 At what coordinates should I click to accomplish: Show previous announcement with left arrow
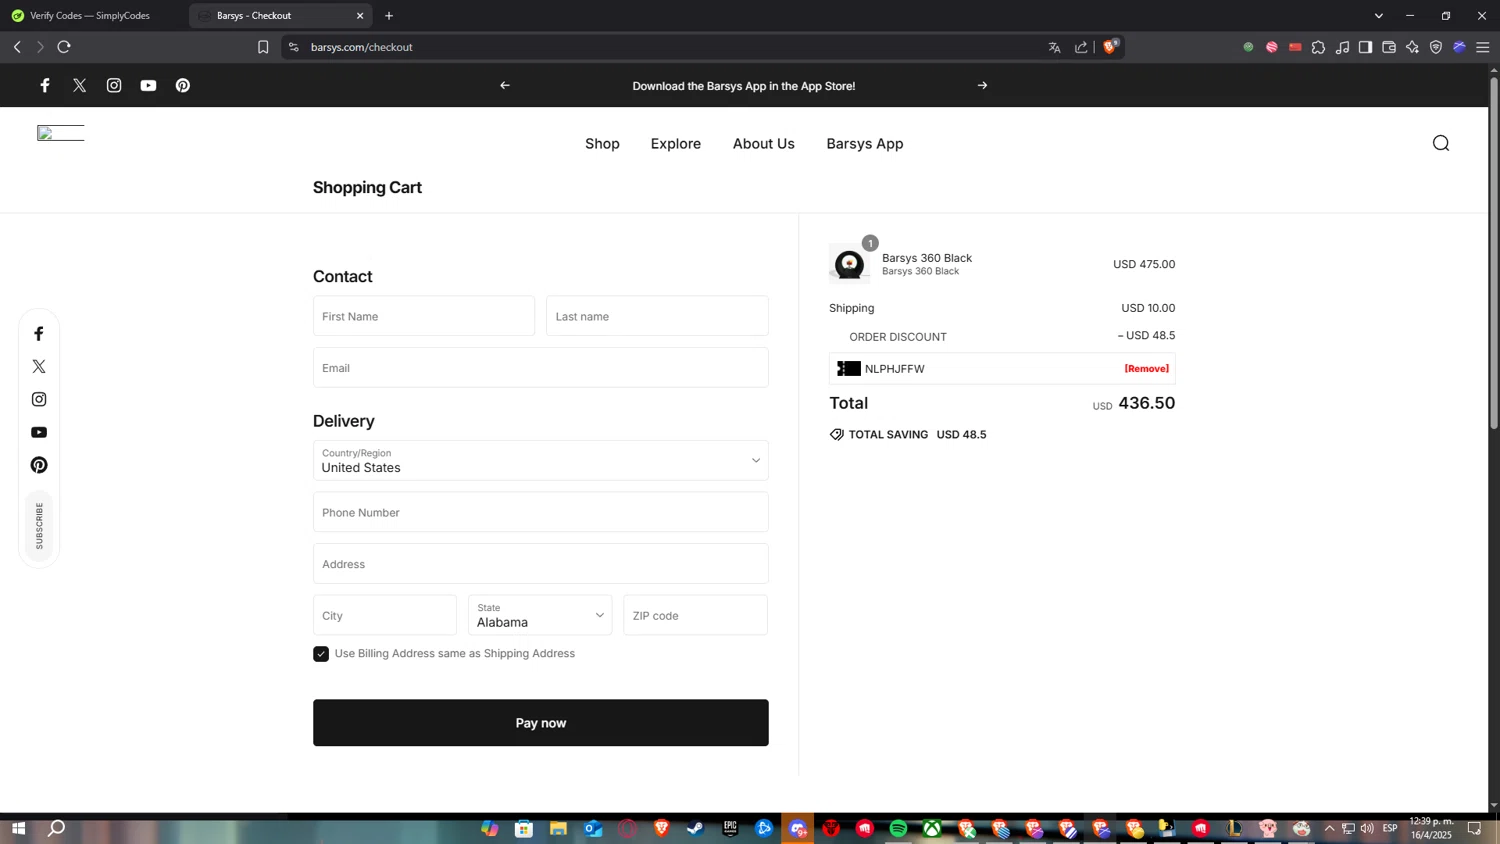505,86
